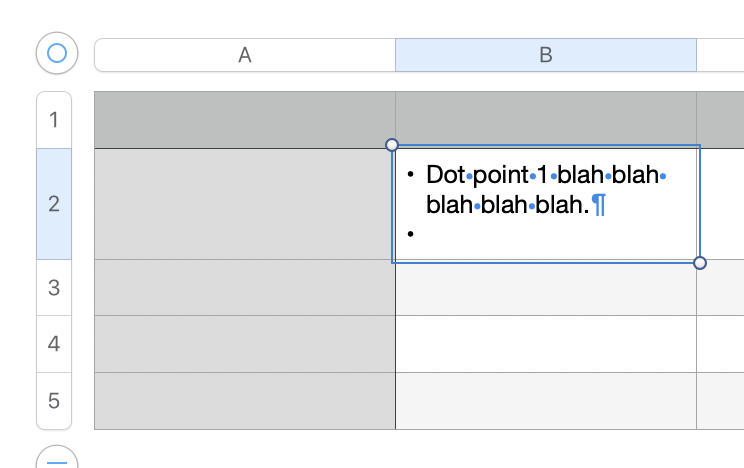Select row 4 header
Image resolution: width=744 pixels, height=468 pixels.
(54, 344)
